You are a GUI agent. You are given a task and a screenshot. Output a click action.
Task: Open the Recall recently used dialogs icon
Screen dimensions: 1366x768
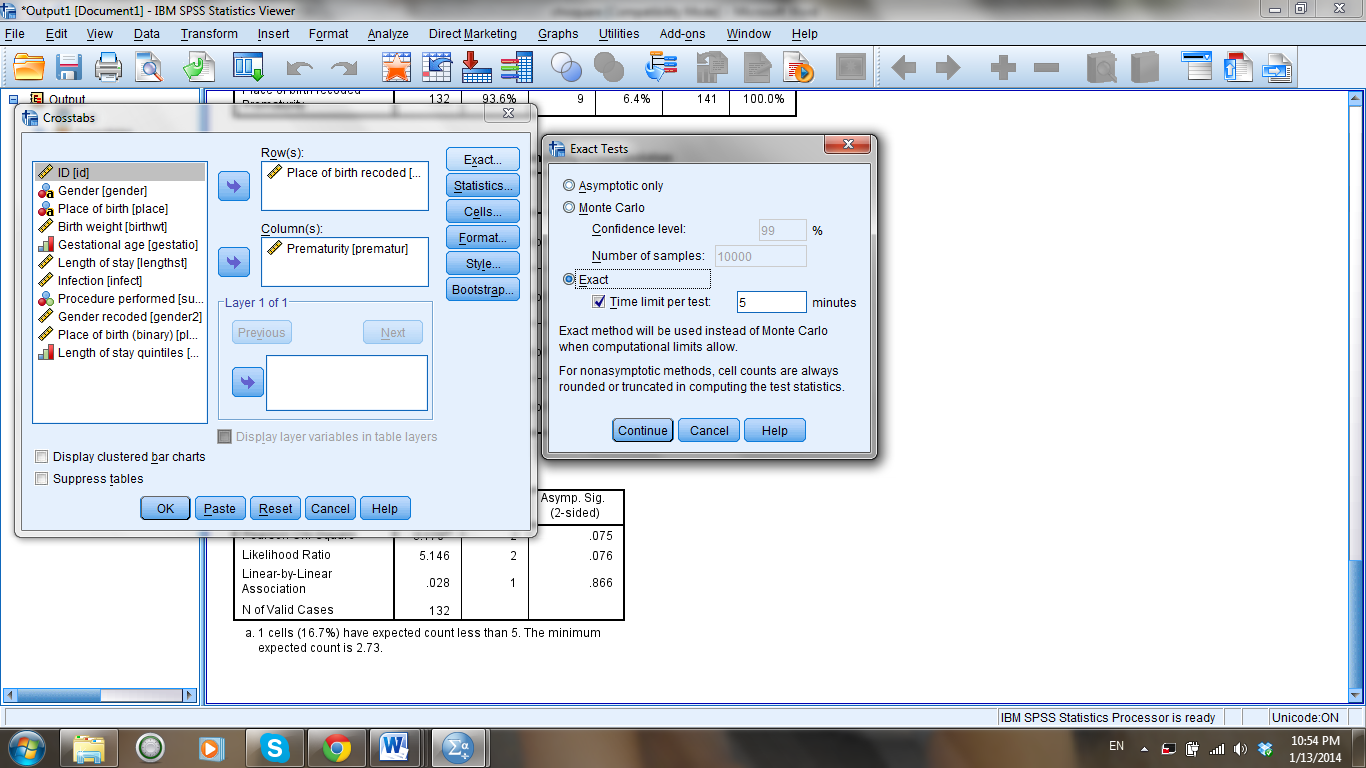[248, 67]
